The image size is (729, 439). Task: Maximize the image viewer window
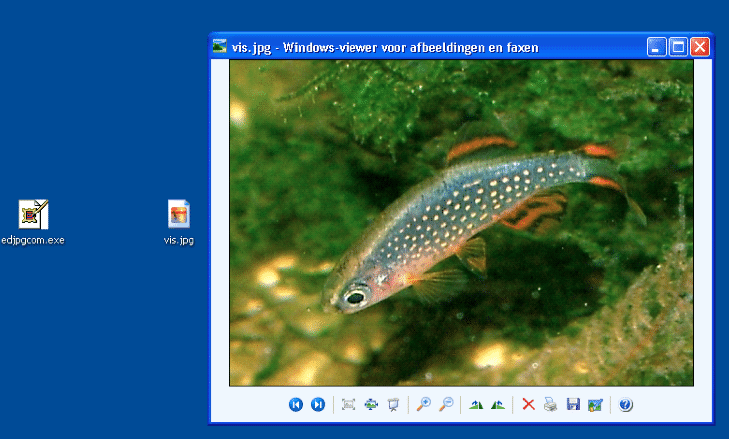coord(678,47)
